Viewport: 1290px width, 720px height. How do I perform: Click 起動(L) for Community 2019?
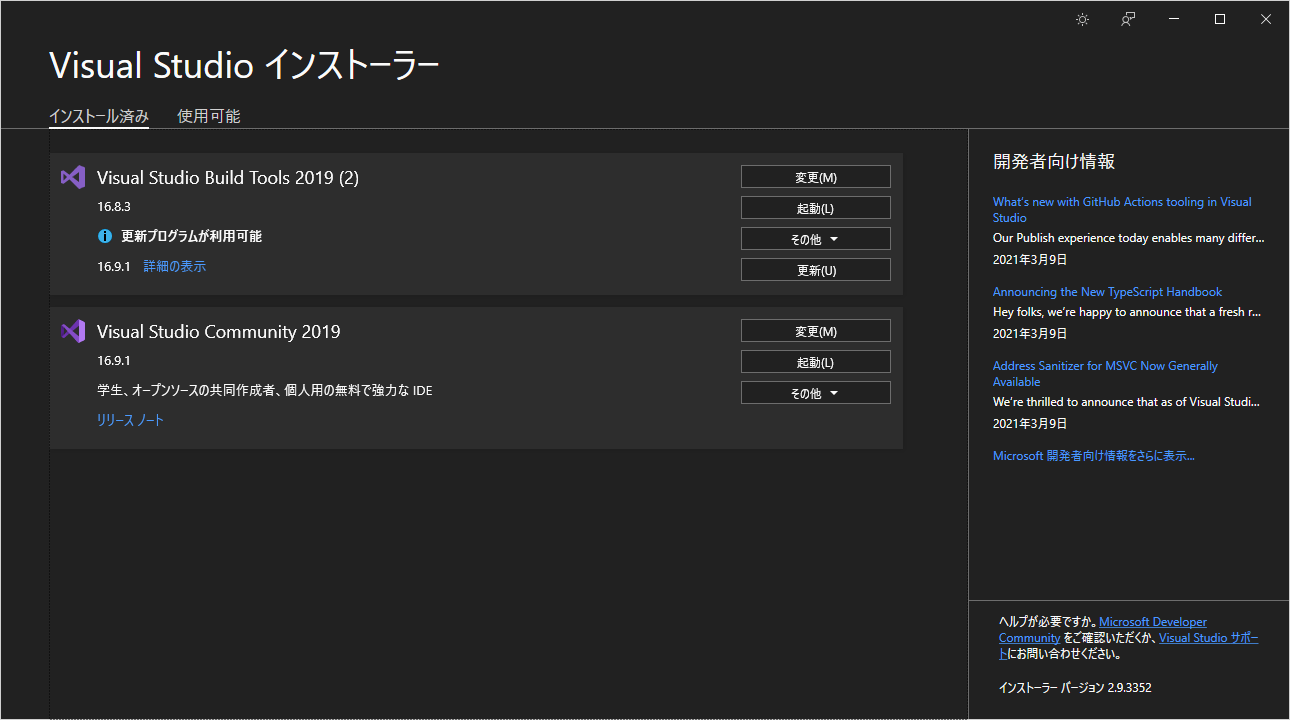(816, 362)
